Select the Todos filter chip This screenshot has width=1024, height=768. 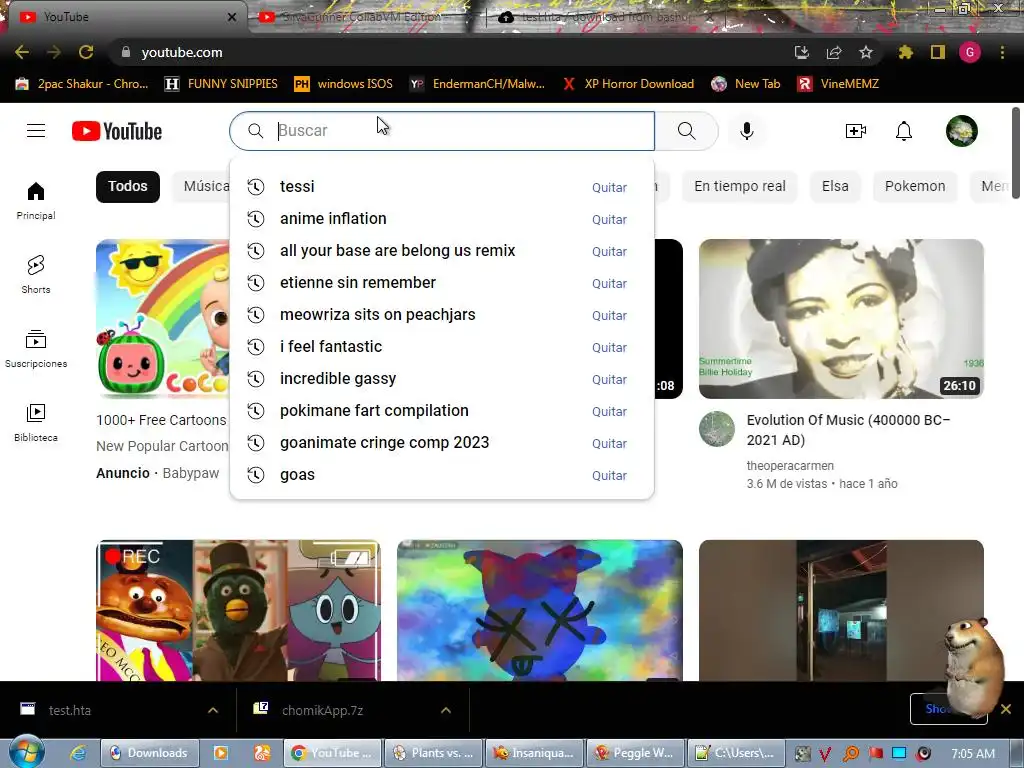128,186
